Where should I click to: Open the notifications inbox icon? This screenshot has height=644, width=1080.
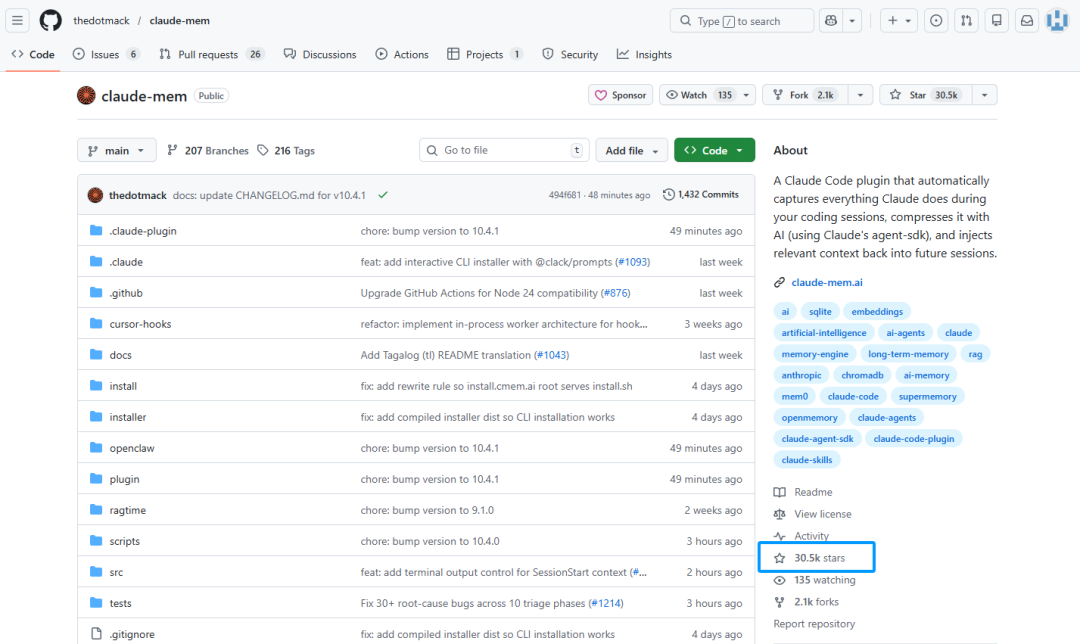click(x=1026, y=21)
